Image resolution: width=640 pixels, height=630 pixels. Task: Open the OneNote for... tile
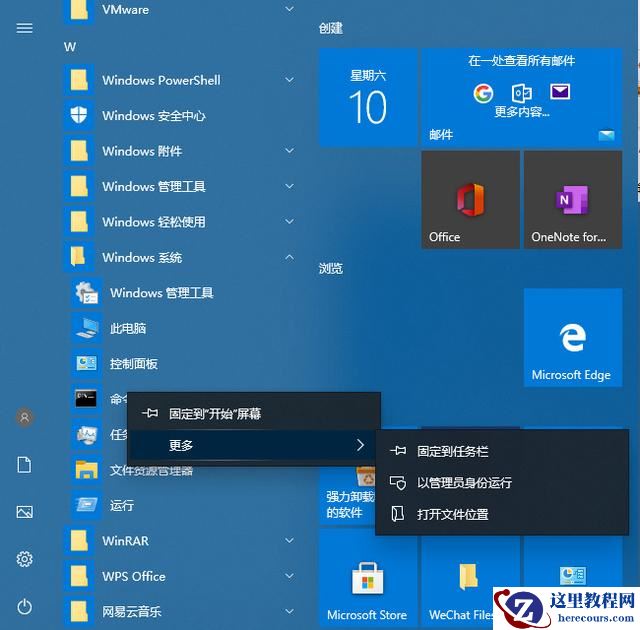pos(573,200)
